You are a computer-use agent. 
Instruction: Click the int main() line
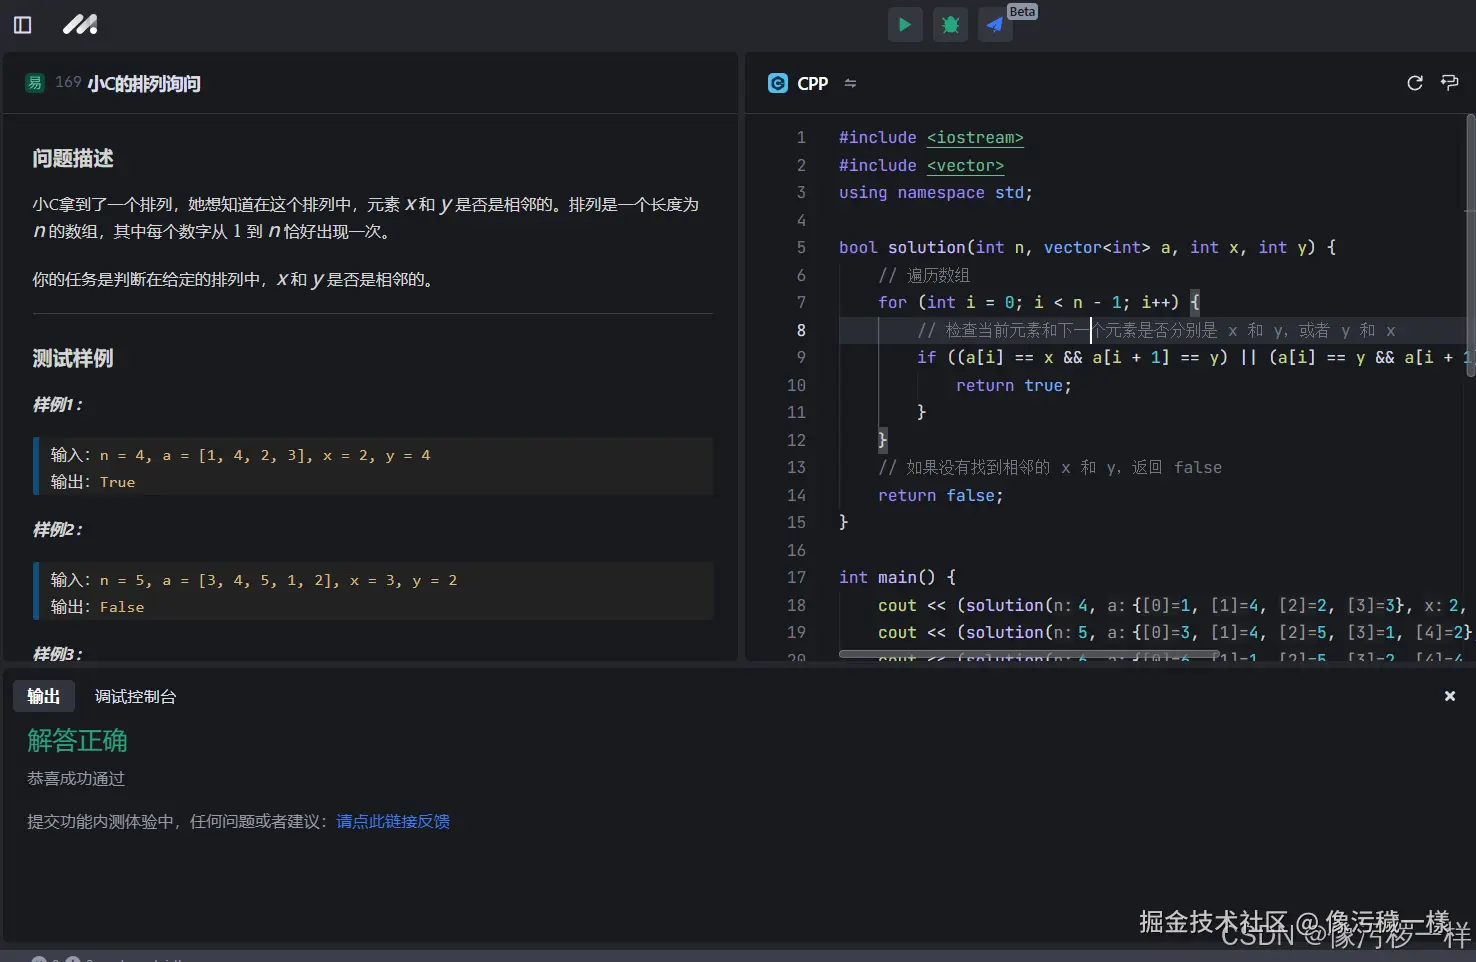click(897, 577)
